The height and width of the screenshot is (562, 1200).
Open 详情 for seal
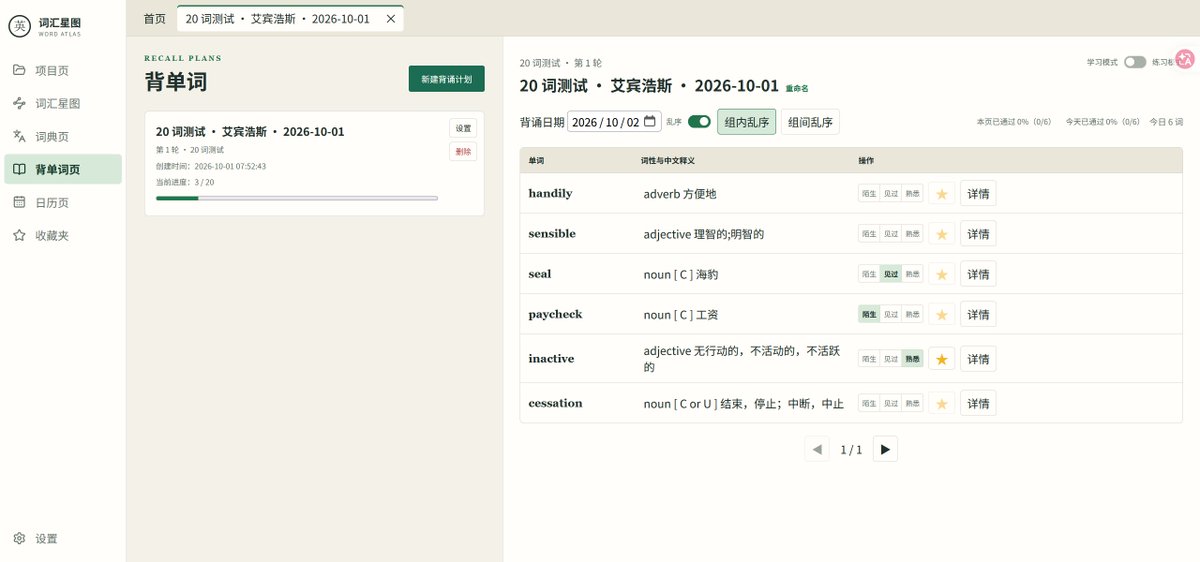[978, 274]
